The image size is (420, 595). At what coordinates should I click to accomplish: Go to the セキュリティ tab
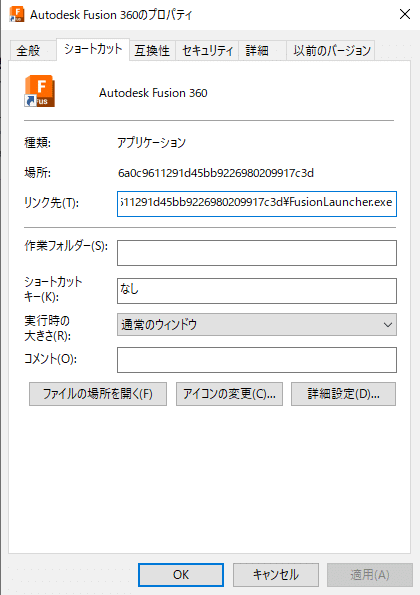[207, 50]
